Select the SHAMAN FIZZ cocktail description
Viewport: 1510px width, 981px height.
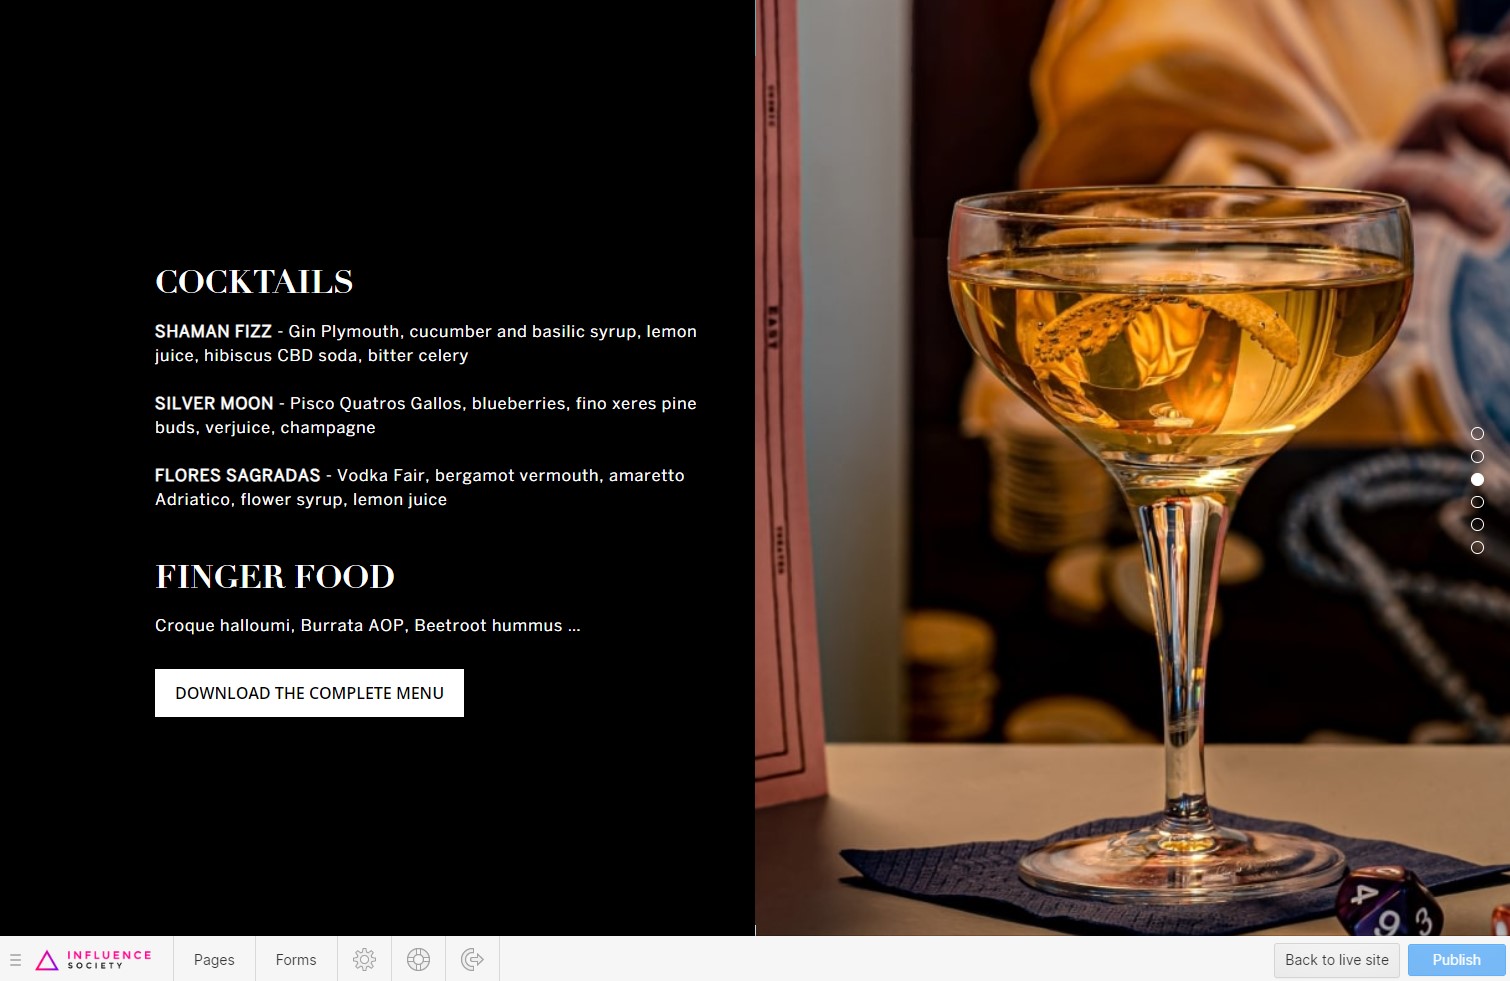pos(426,343)
